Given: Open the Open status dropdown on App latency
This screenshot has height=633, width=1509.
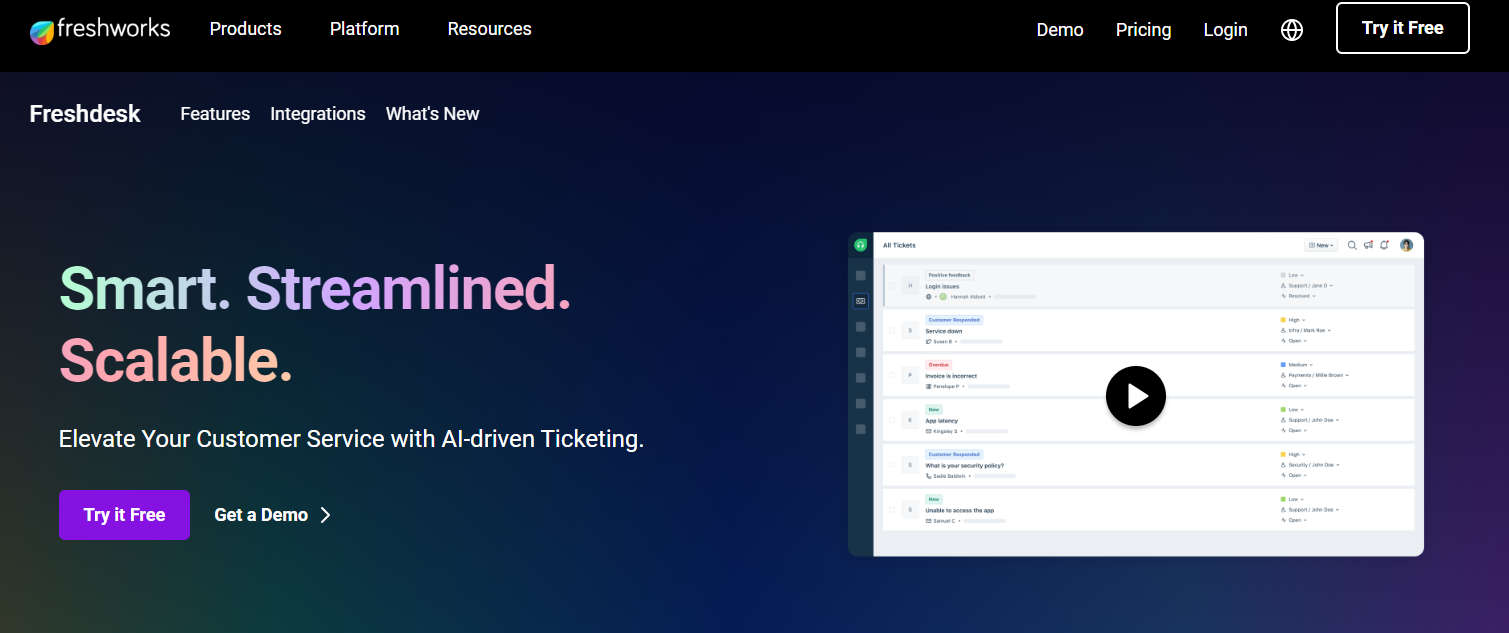Looking at the screenshot, I should (1294, 431).
